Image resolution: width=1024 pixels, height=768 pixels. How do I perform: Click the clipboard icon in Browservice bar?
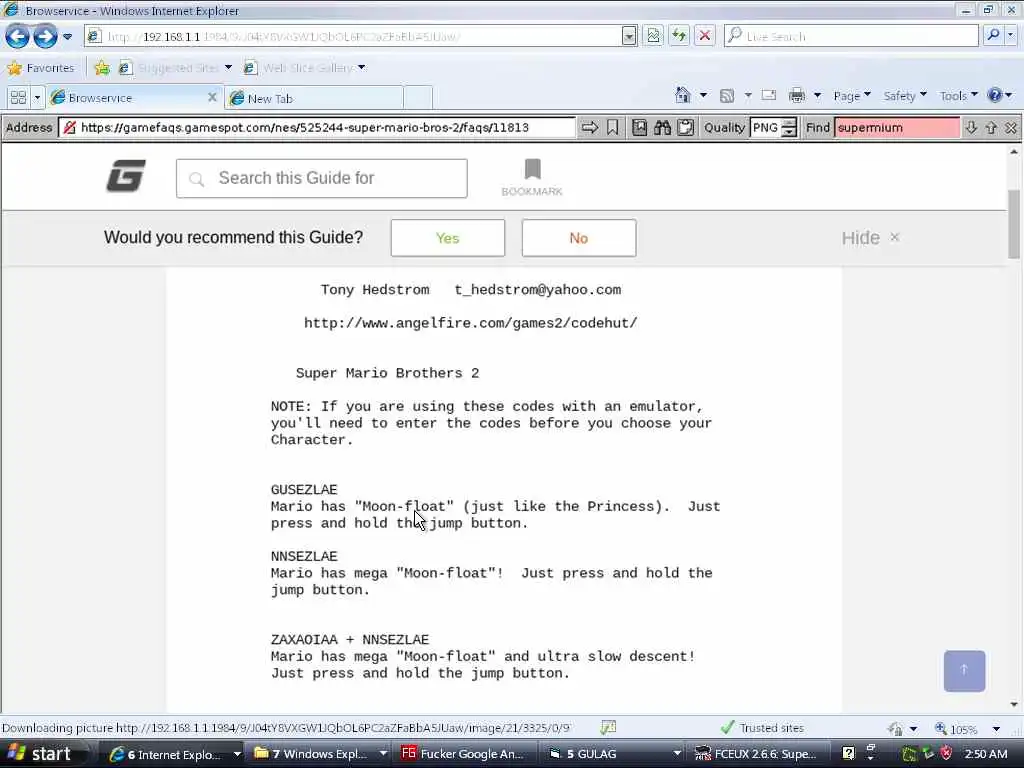click(685, 127)
